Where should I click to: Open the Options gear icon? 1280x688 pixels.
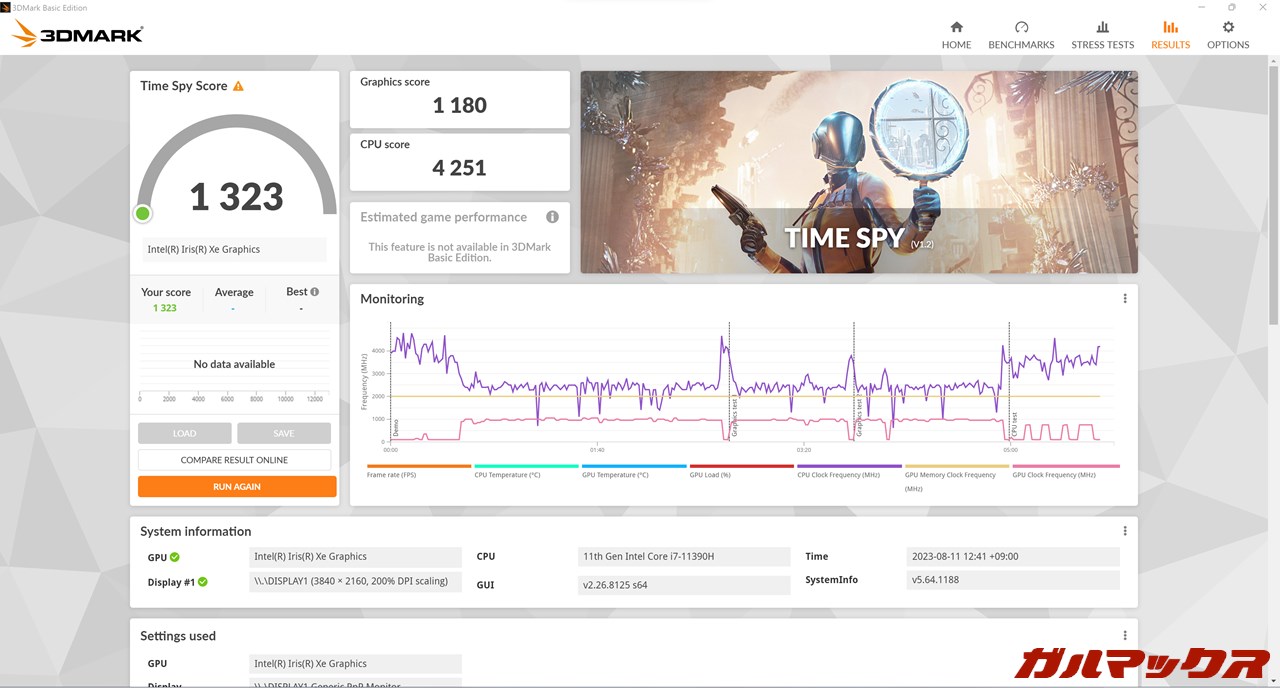point(1228,28)
